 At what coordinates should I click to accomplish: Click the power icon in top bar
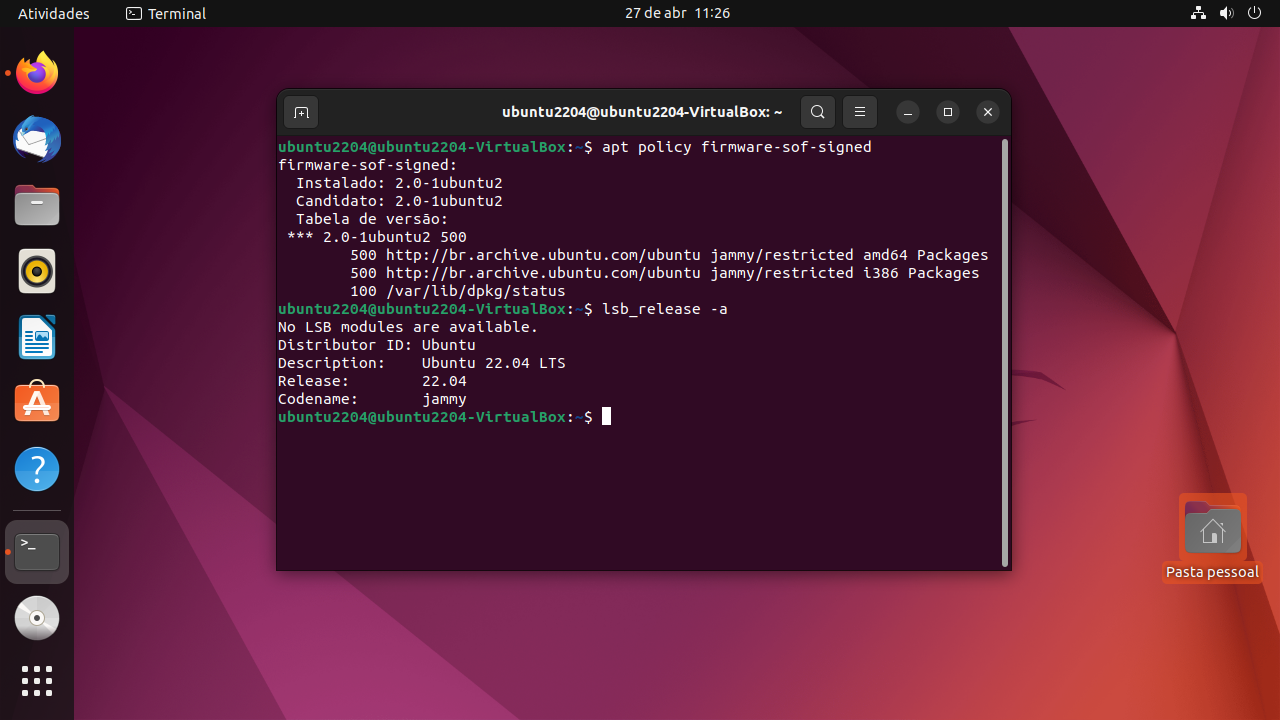(x=1255, y=13)
